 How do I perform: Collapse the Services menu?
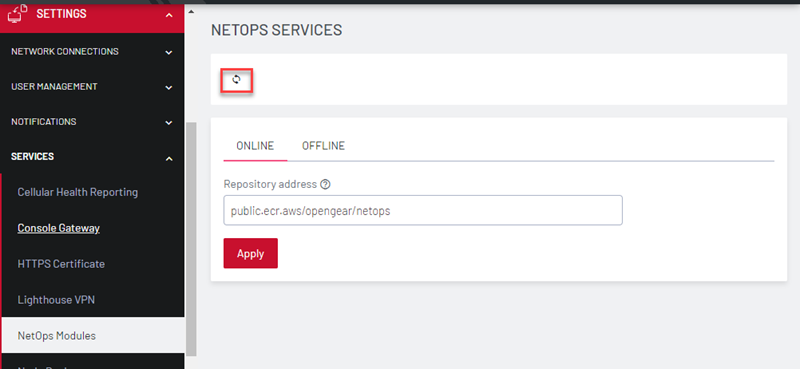tap(92, 157)
